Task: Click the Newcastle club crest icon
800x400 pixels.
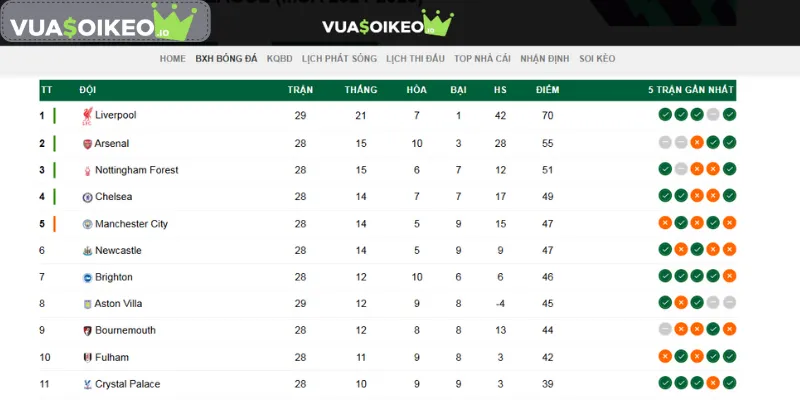Action: click(87, 251)
